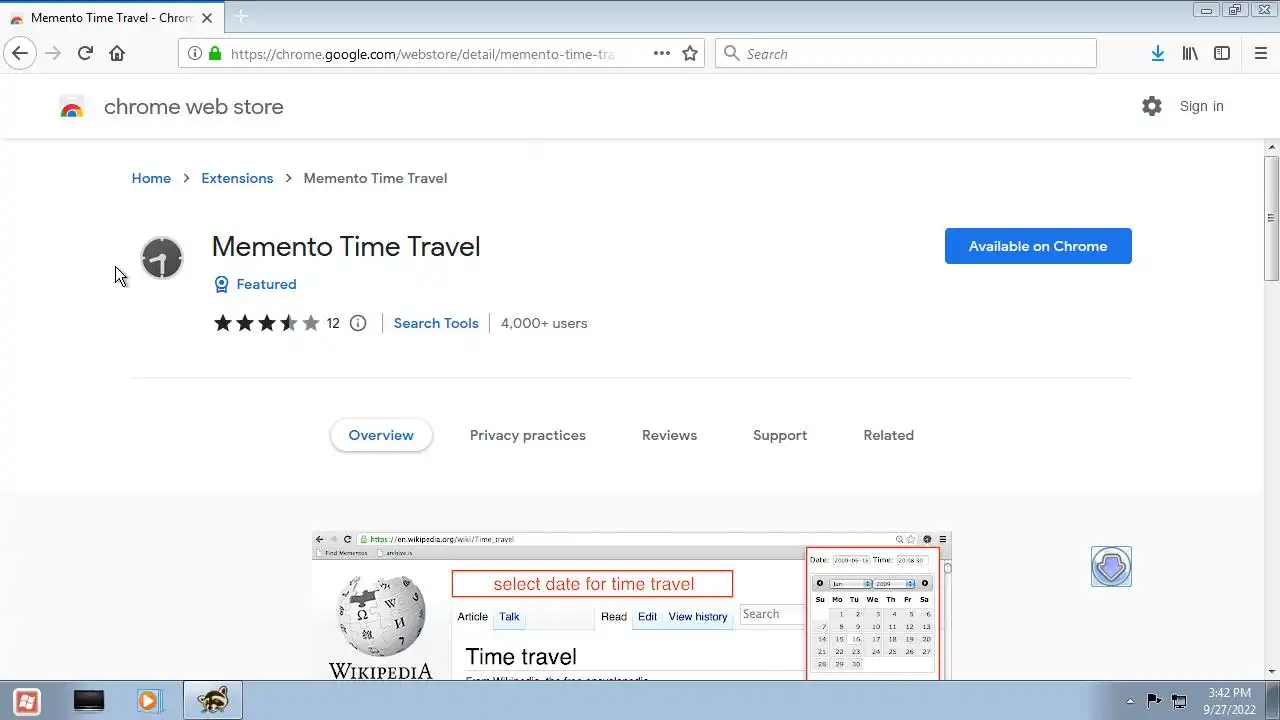Bookmark this page with star icon
The image size is (1280, 720).
click(690, 54)
